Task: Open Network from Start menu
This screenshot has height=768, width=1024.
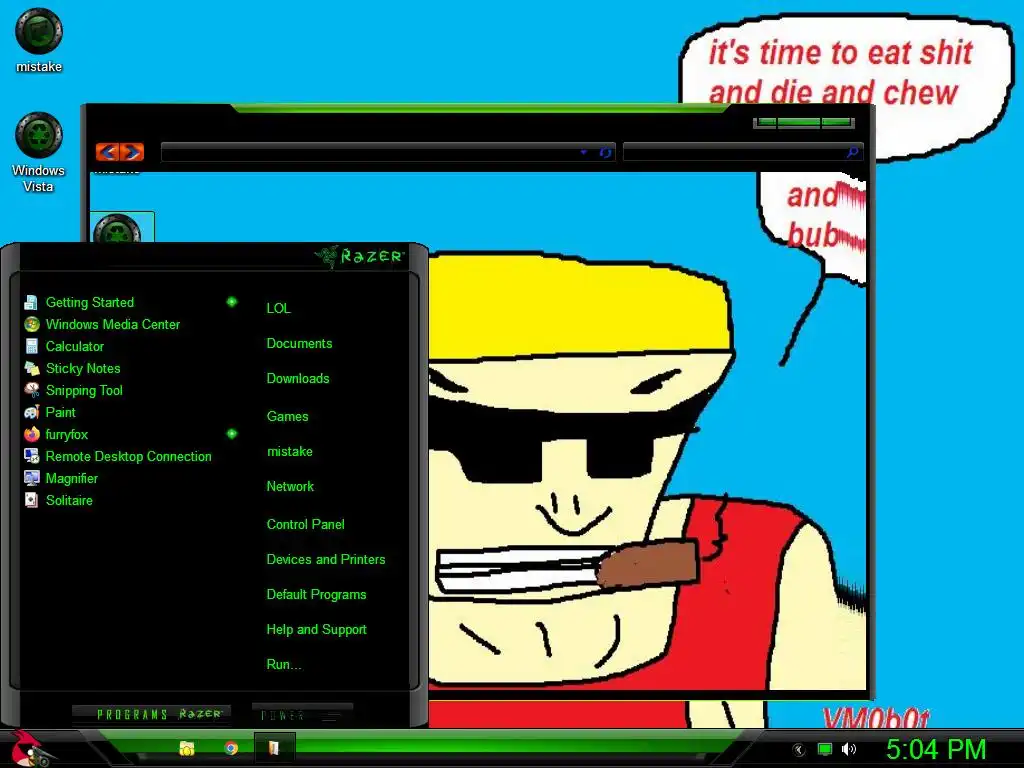Action: 290,487
